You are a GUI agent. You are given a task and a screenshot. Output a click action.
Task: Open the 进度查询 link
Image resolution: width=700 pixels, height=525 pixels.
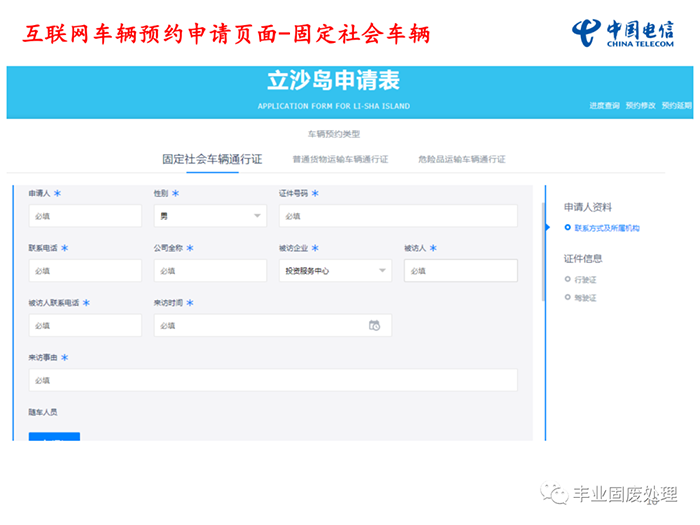tap(604, 105)
